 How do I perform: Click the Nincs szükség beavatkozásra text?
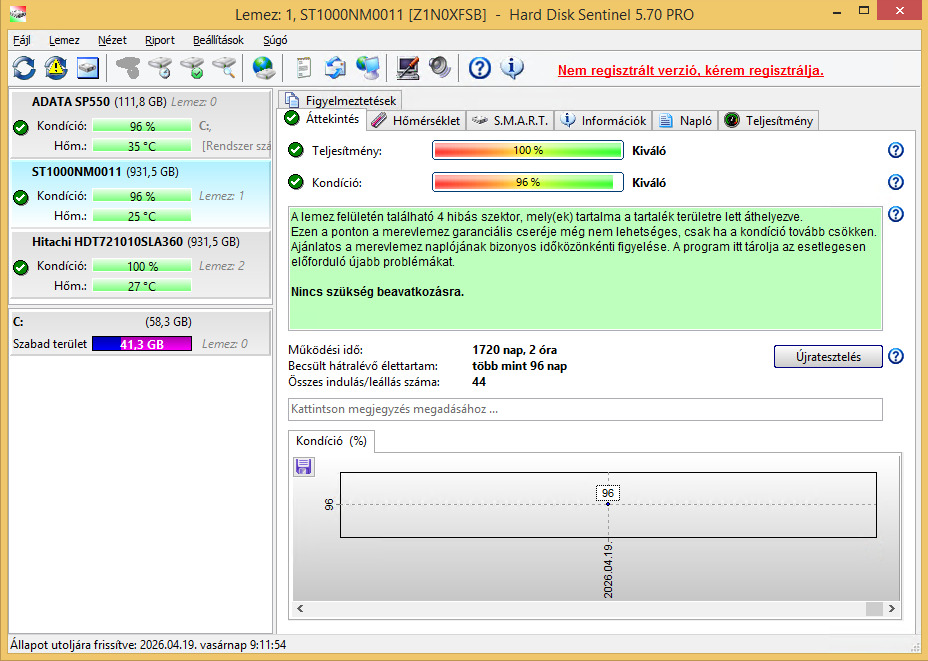click(x=378, y=292)
